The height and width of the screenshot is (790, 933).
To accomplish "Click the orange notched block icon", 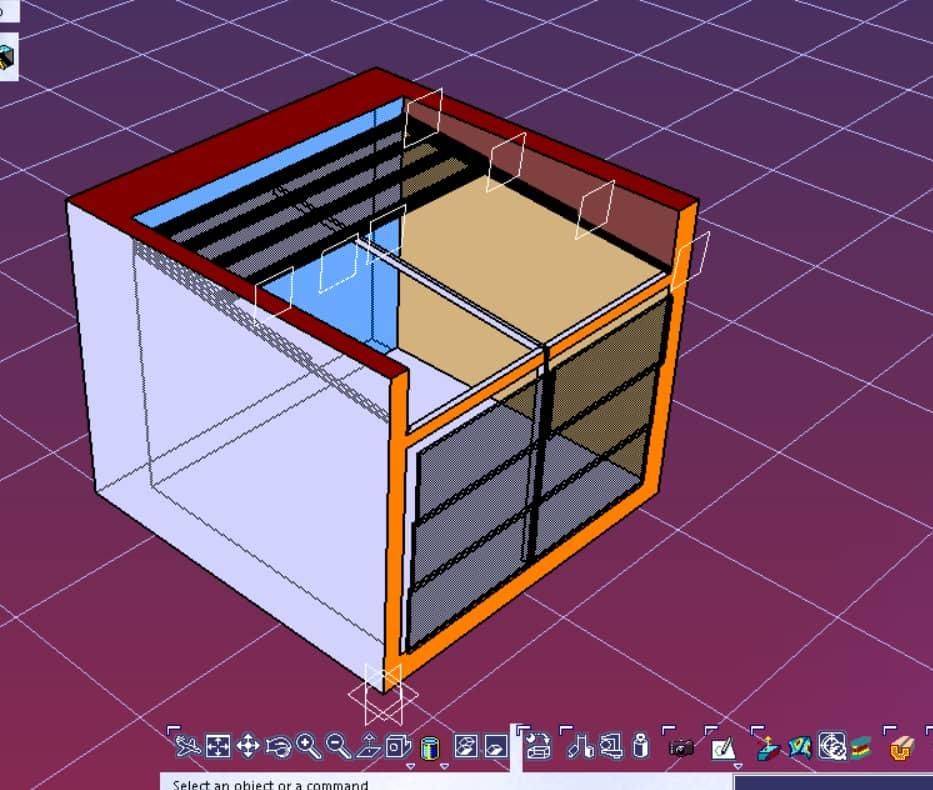I will [903, 748].
